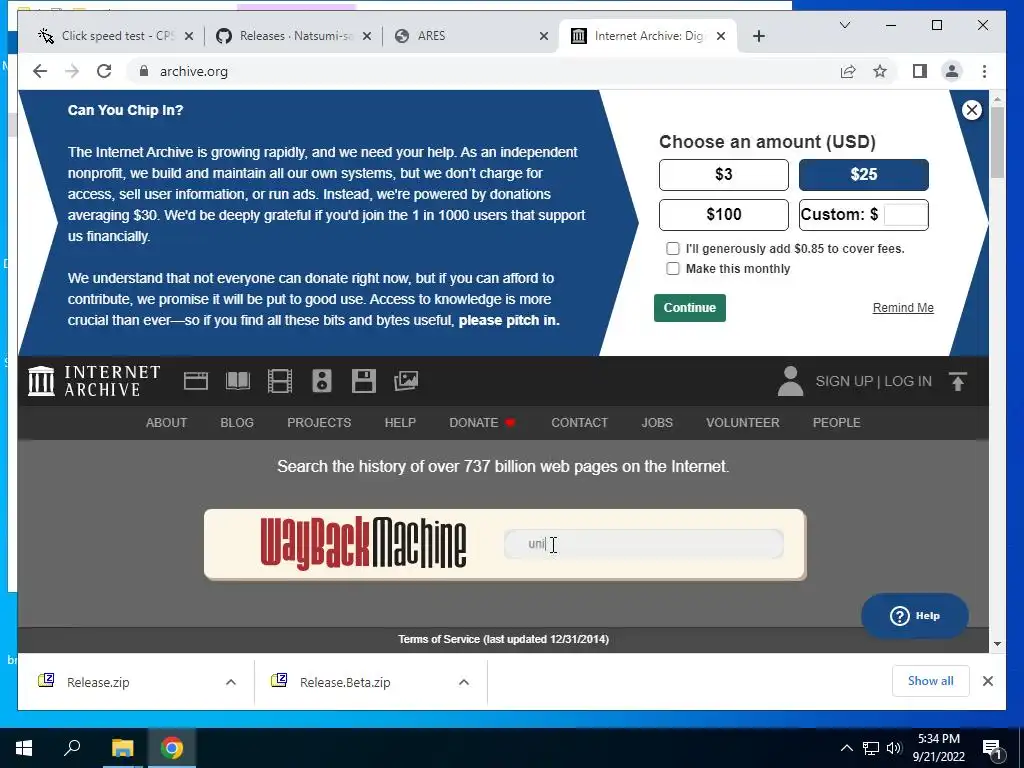Select the $25 donation amount
This screenshot has height=768, width=1024.
863,174
